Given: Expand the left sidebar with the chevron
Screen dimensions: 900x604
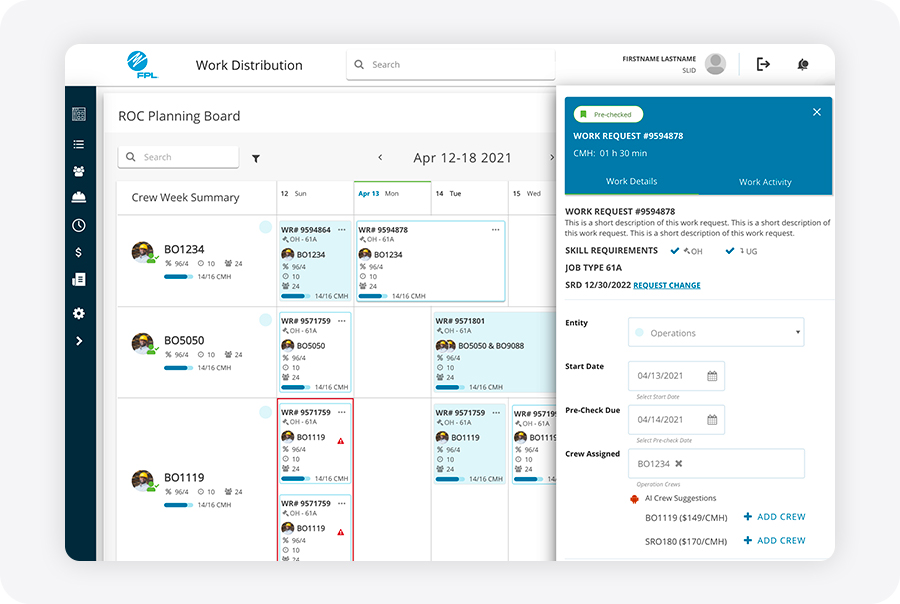Looking at the screenshot, I should (x=79, y=341).
